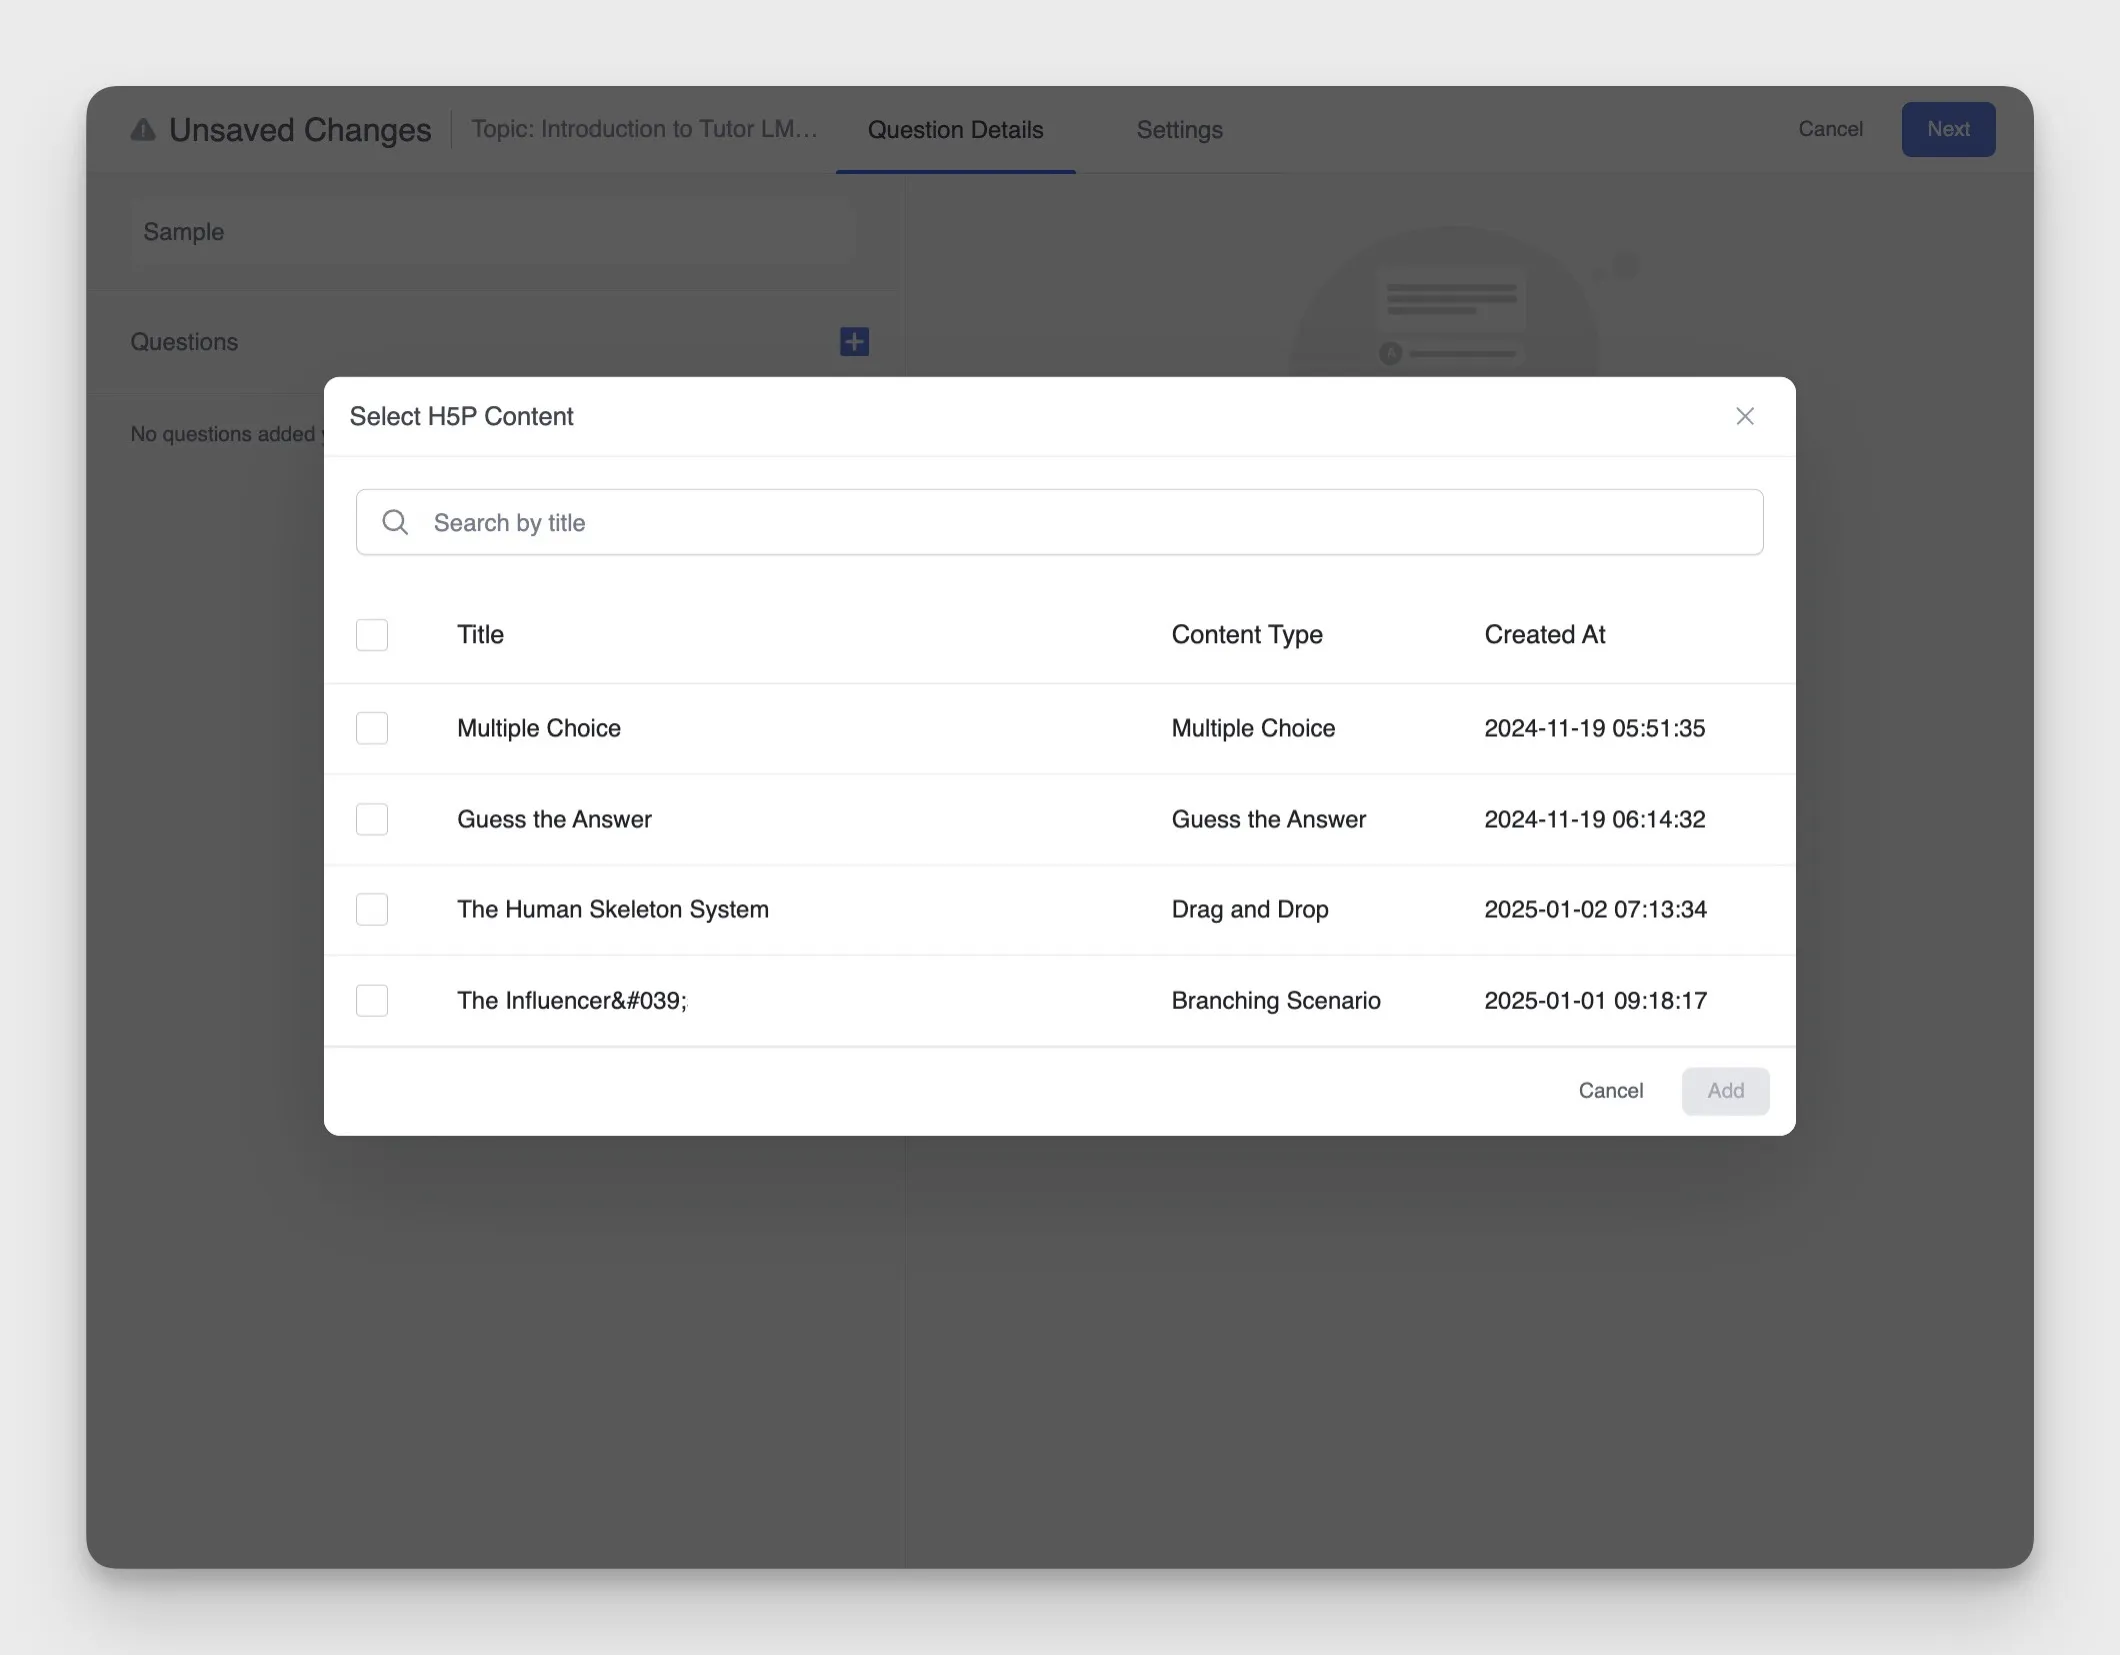Select The Influencer row checkbox
2120x1655 pixels.
[x=372, y=1000]
